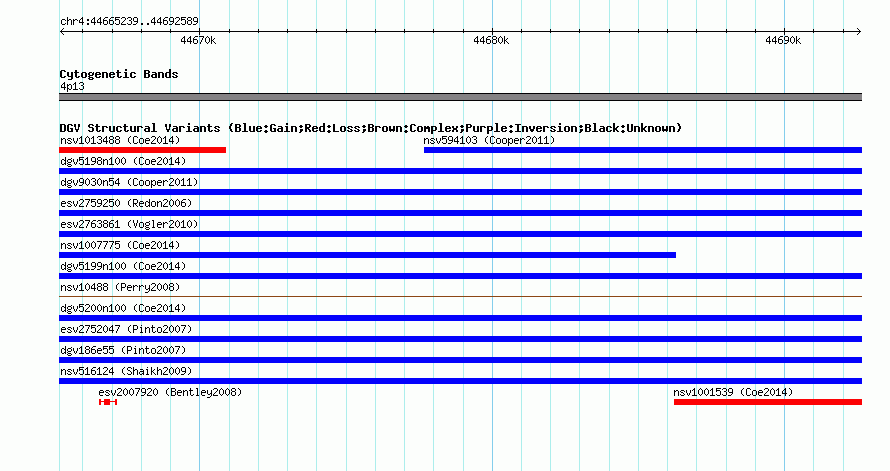The width and height of the screenshot is (890, 471).
Task: Click the nsv594103 (Cooper2011) label
Action: pos(489,140)
